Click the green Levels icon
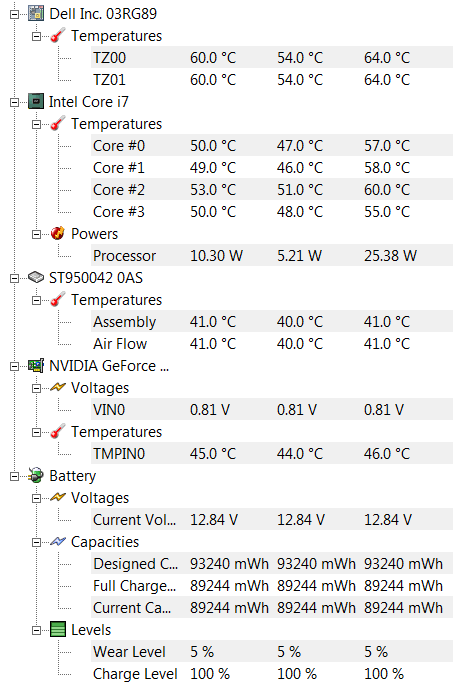453x691 pixels. 58,629
